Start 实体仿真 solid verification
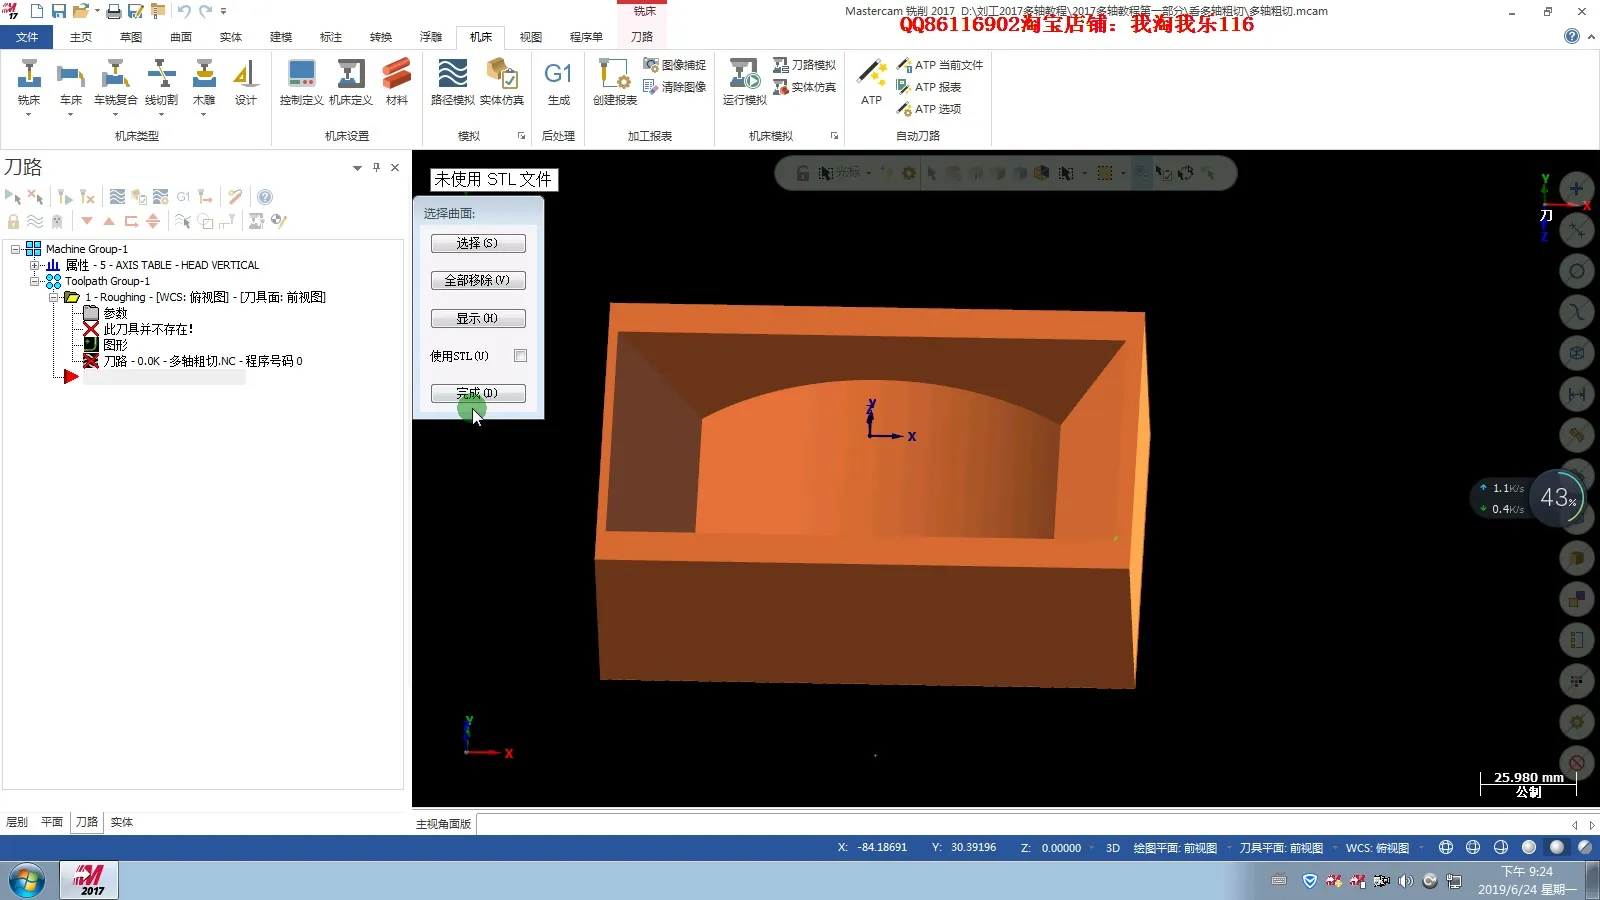This screenshot has width=1600, height=900. [x=501, y=80]
